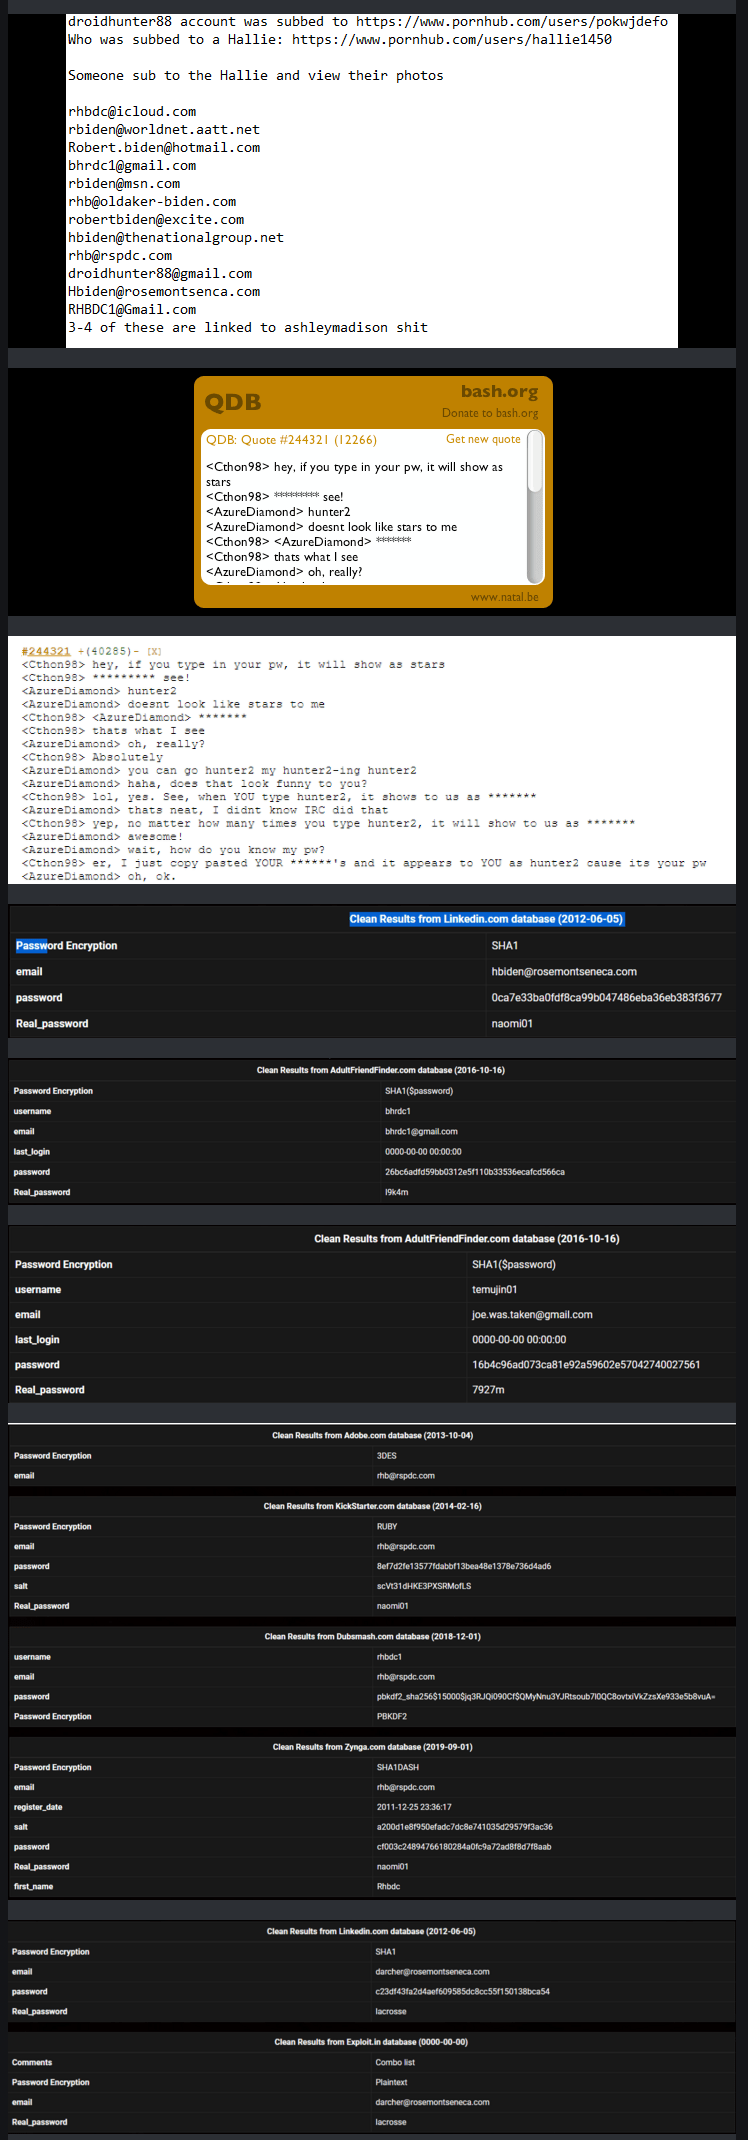Screen dimensions: 748x2140
Task: Click the scrollbar inside the quote widget
Action: [535, 506]
